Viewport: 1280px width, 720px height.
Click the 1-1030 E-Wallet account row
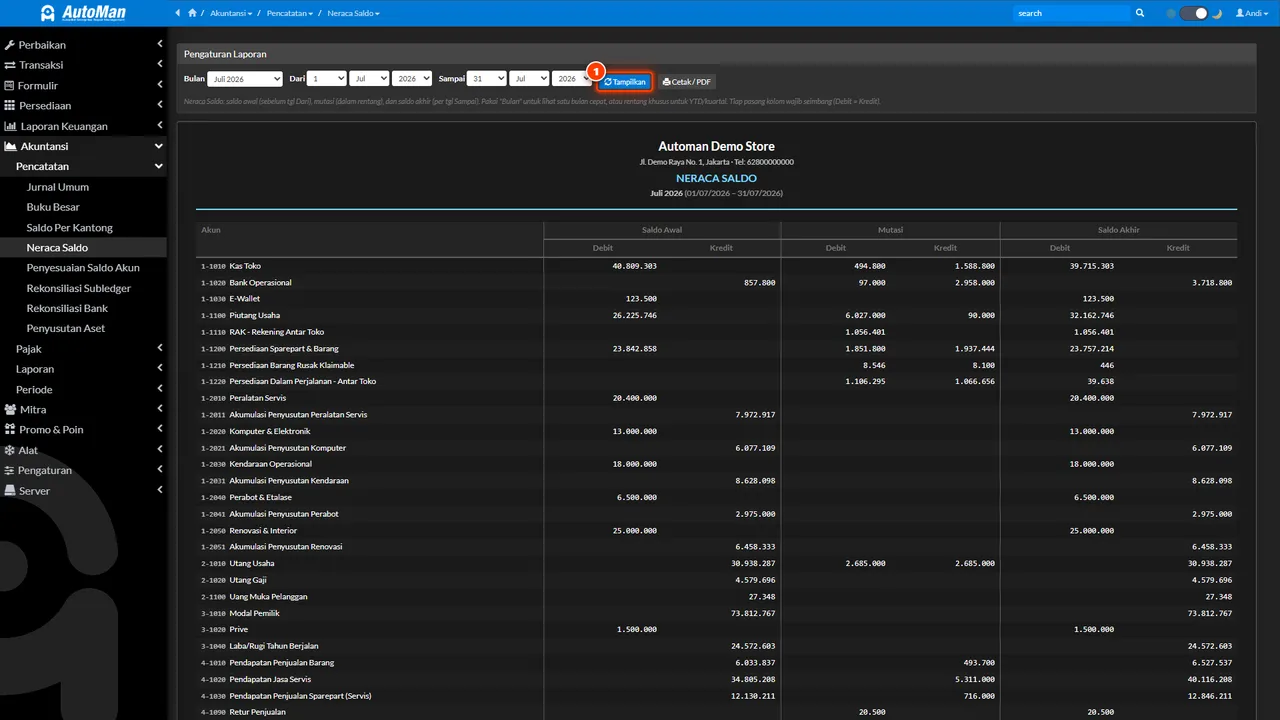(x=716, y=299)
